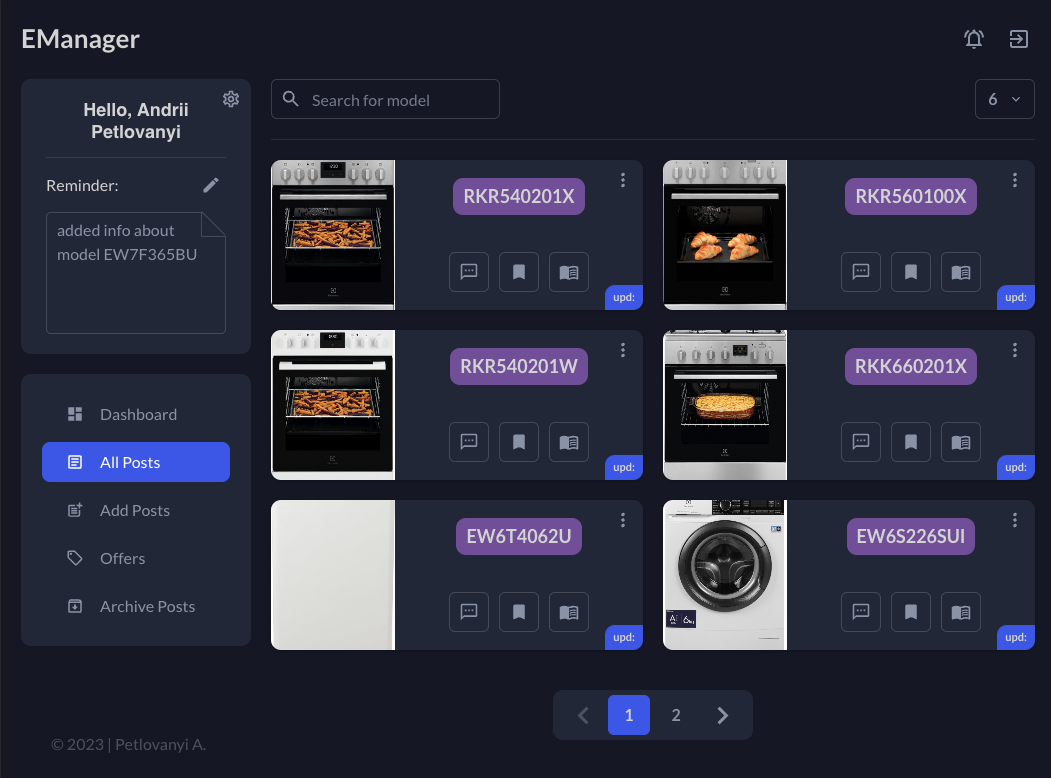The width and height of the screenshot is (1051, 778).
Task: Open profile settings with the gear icon
Action: click(231, 99)
